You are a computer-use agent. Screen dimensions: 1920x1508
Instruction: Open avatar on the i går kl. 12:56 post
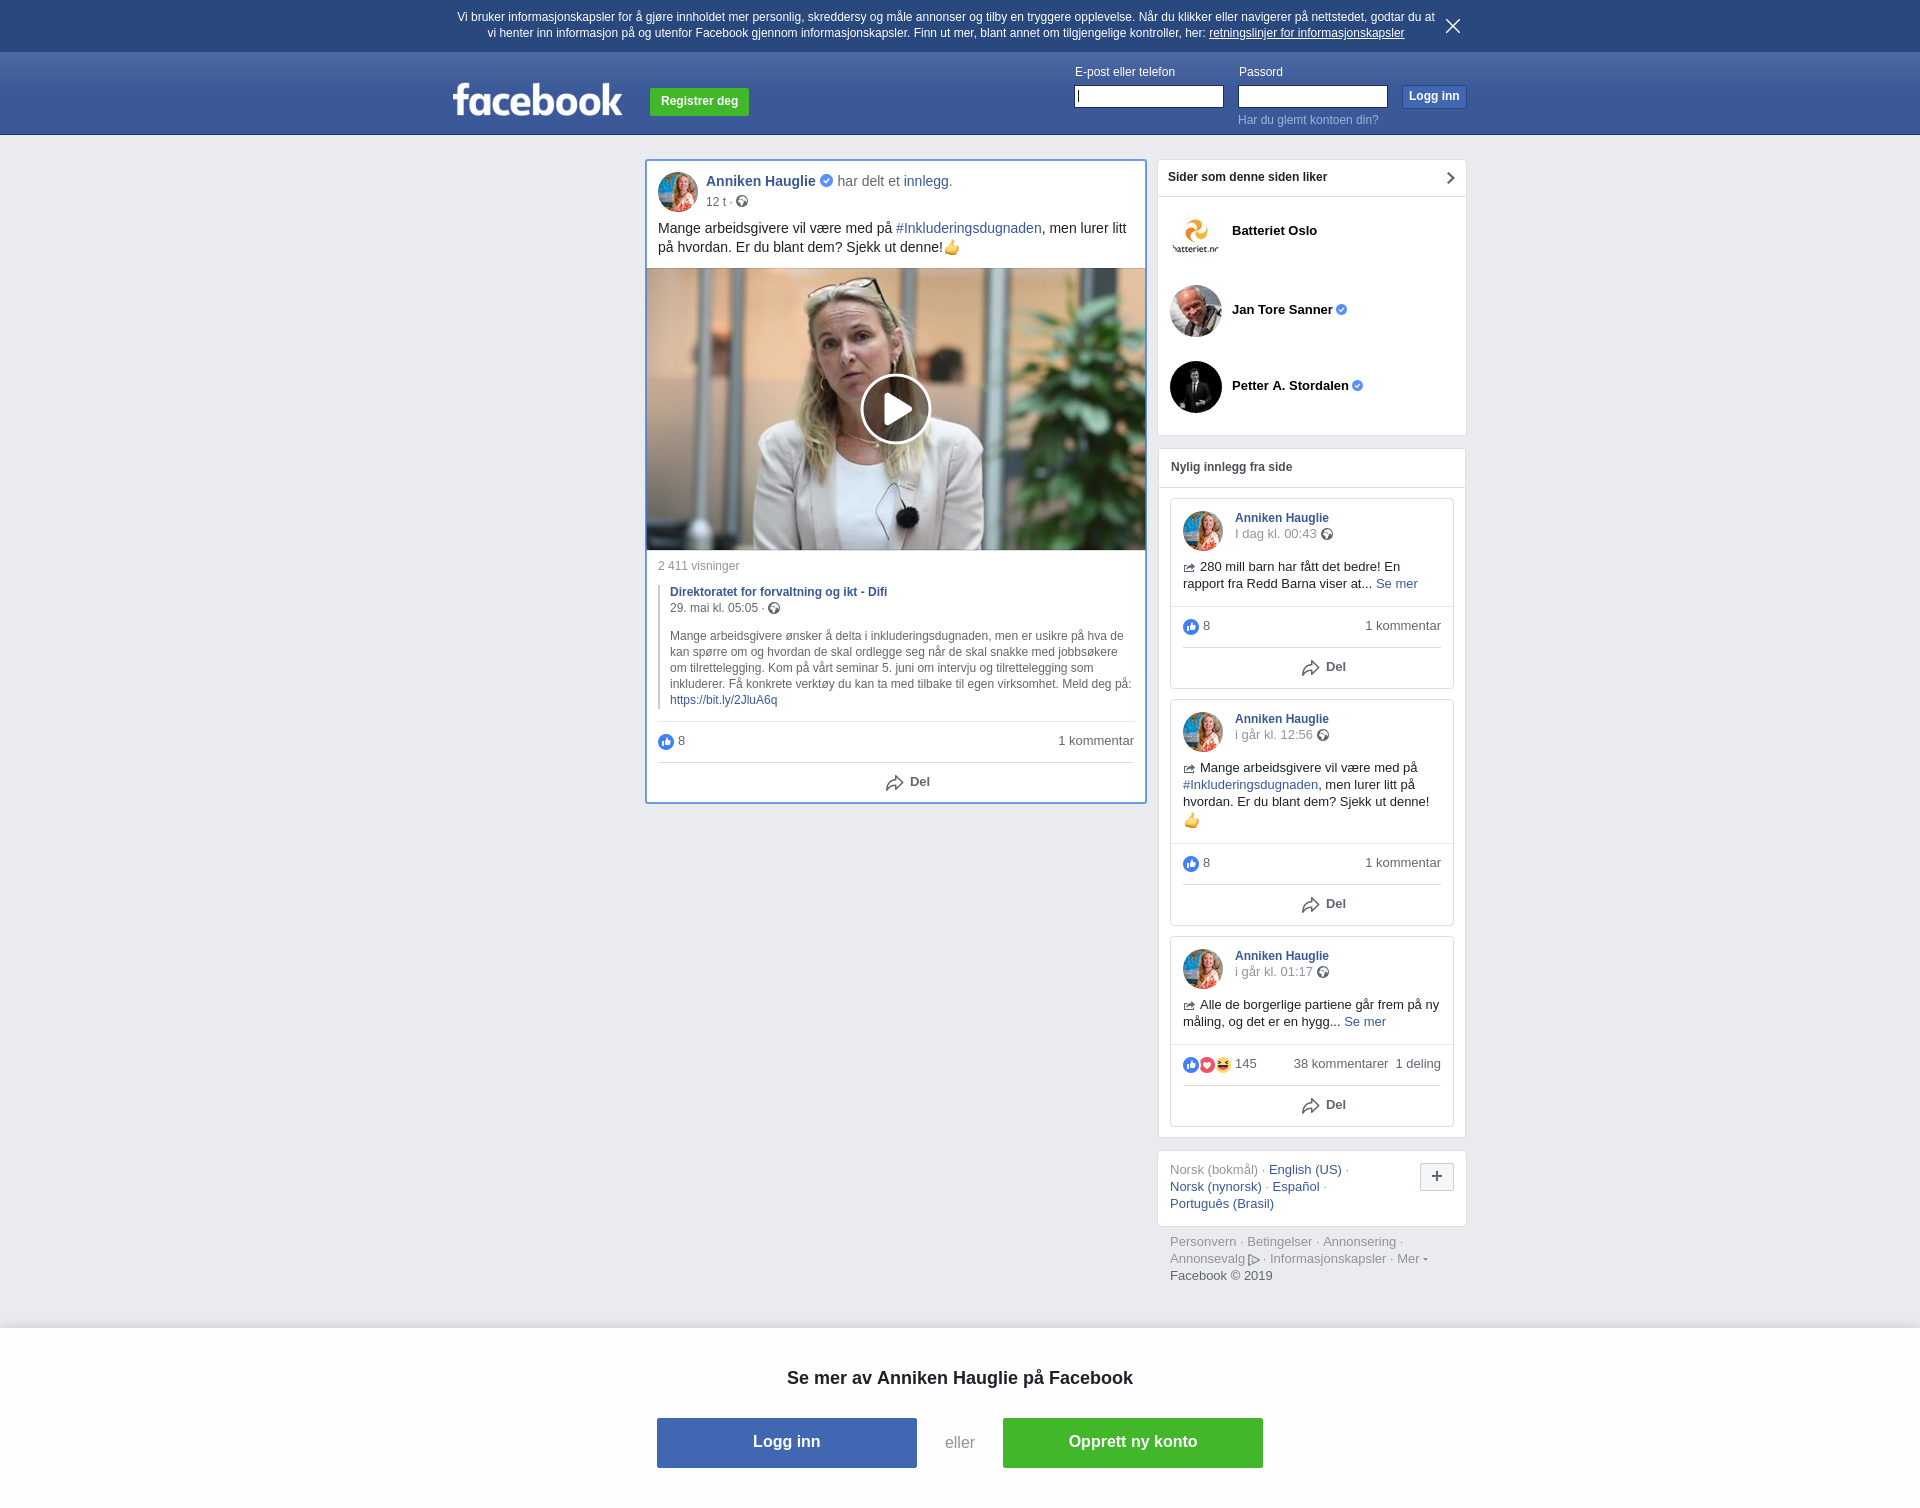coord(1203,732)
